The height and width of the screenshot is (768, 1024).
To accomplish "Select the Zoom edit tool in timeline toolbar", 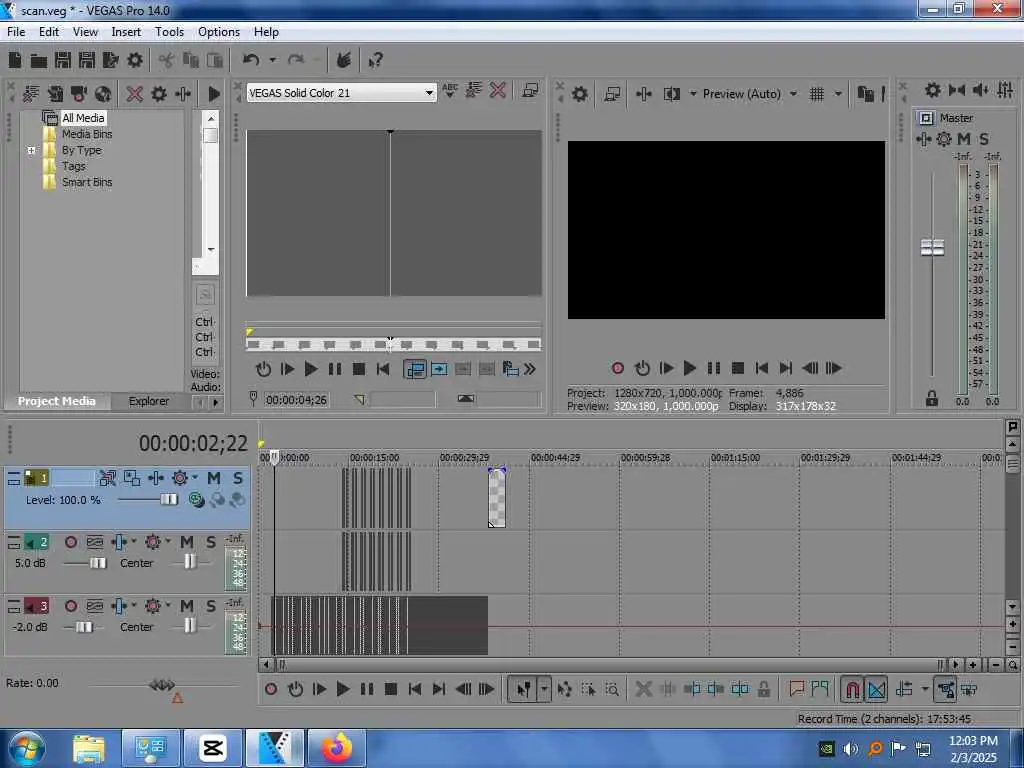I will tap(612, 689).
